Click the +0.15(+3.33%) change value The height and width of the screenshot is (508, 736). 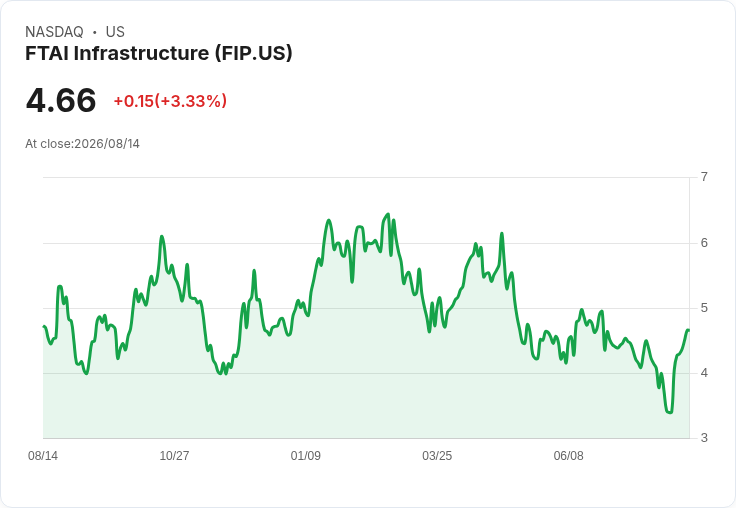(170, 101)
